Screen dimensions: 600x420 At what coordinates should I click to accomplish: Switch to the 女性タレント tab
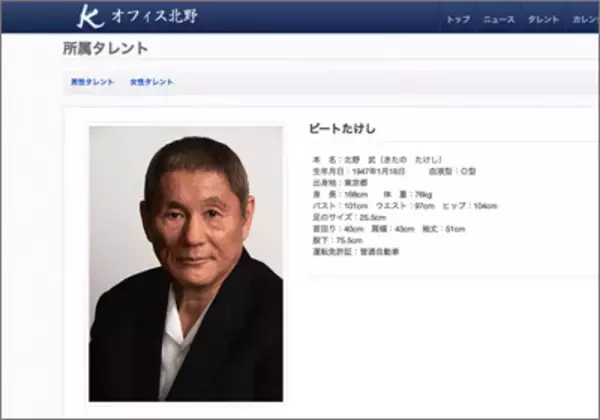point(151,82)
